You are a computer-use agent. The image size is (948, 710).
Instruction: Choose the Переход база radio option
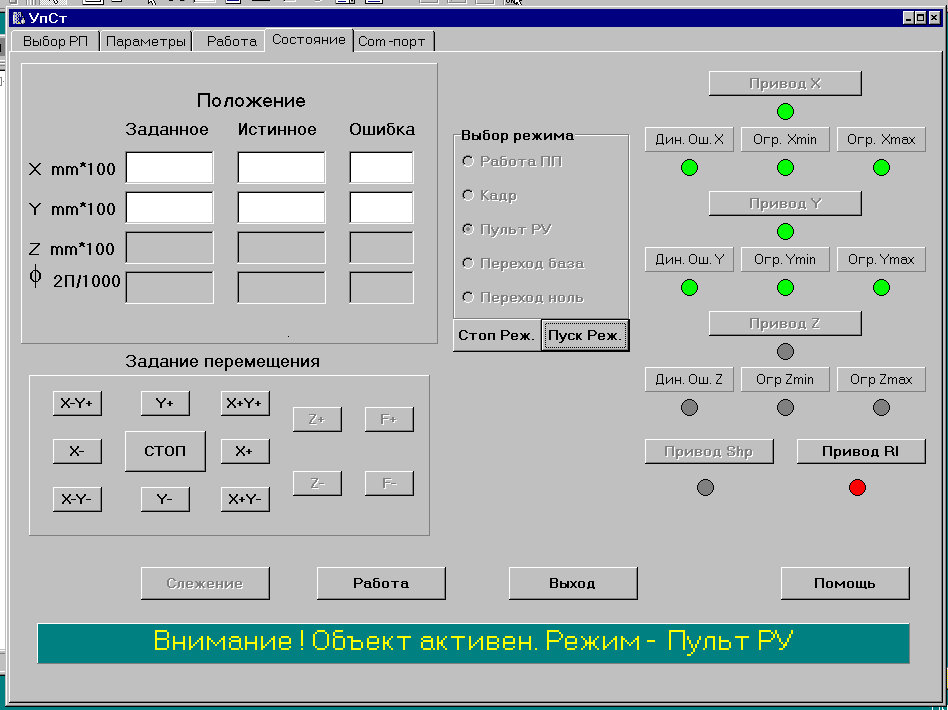(523, 263)
